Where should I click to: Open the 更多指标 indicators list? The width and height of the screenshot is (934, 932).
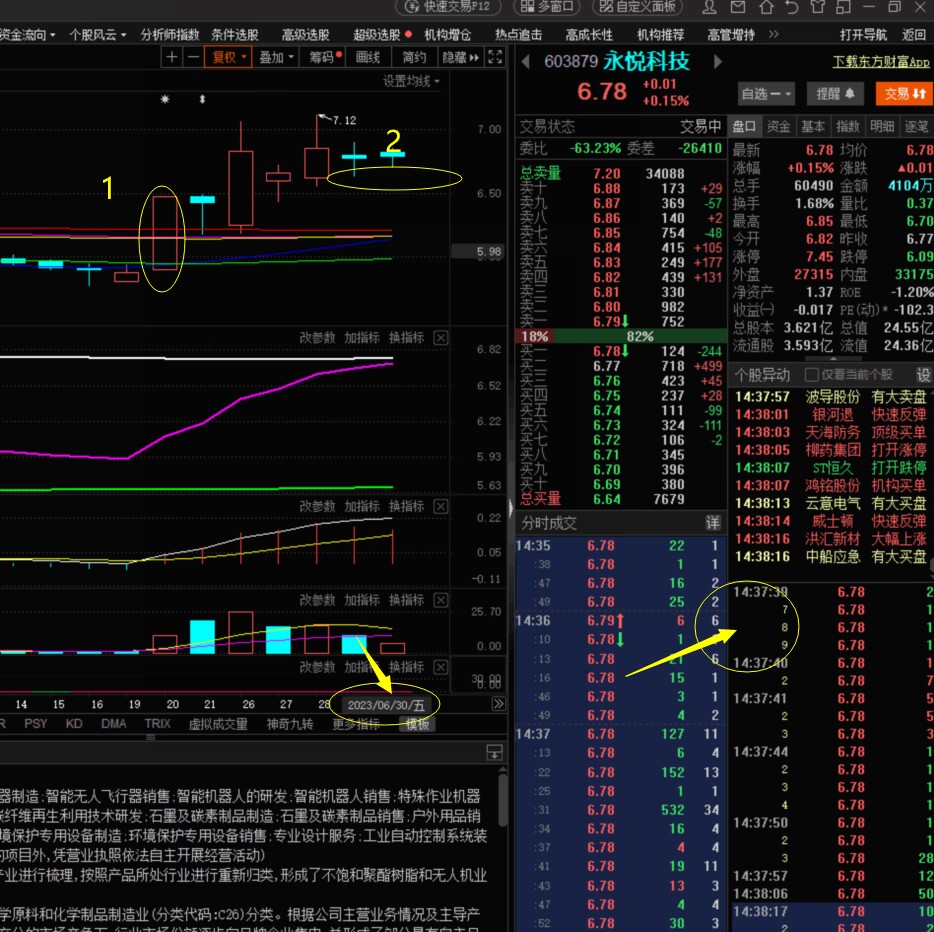[356, 724]
